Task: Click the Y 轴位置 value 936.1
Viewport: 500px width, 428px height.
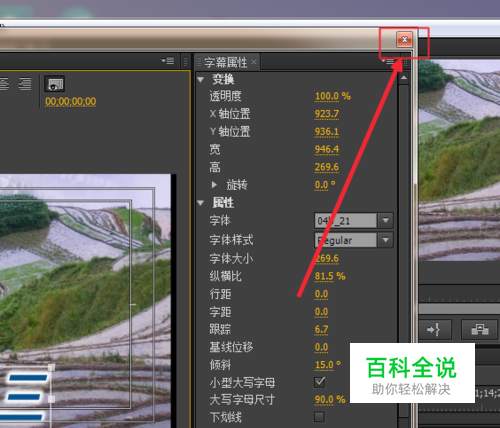Action: tap(327, 132)
